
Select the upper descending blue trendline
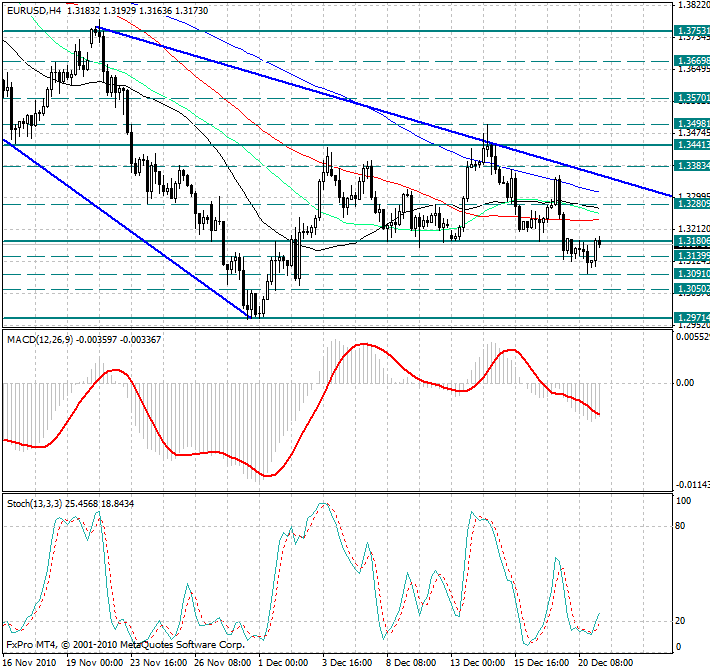click(384, 112)
